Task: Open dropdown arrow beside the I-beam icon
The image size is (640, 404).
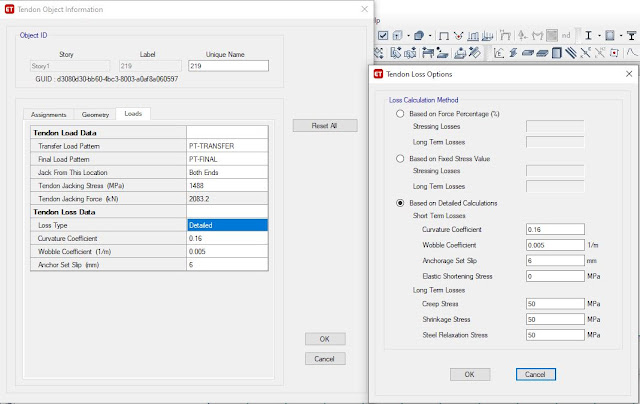Action: click(x=599, y=36)
